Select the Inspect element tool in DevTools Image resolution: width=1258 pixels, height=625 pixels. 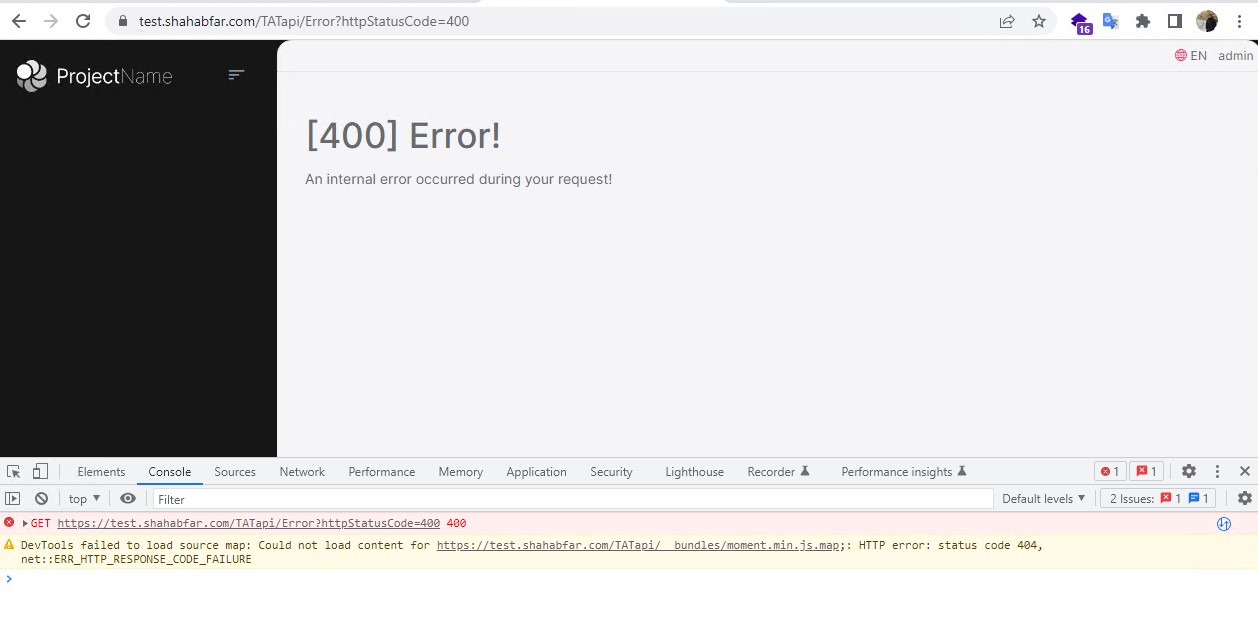pyautogui.click(x=14, y=470)
